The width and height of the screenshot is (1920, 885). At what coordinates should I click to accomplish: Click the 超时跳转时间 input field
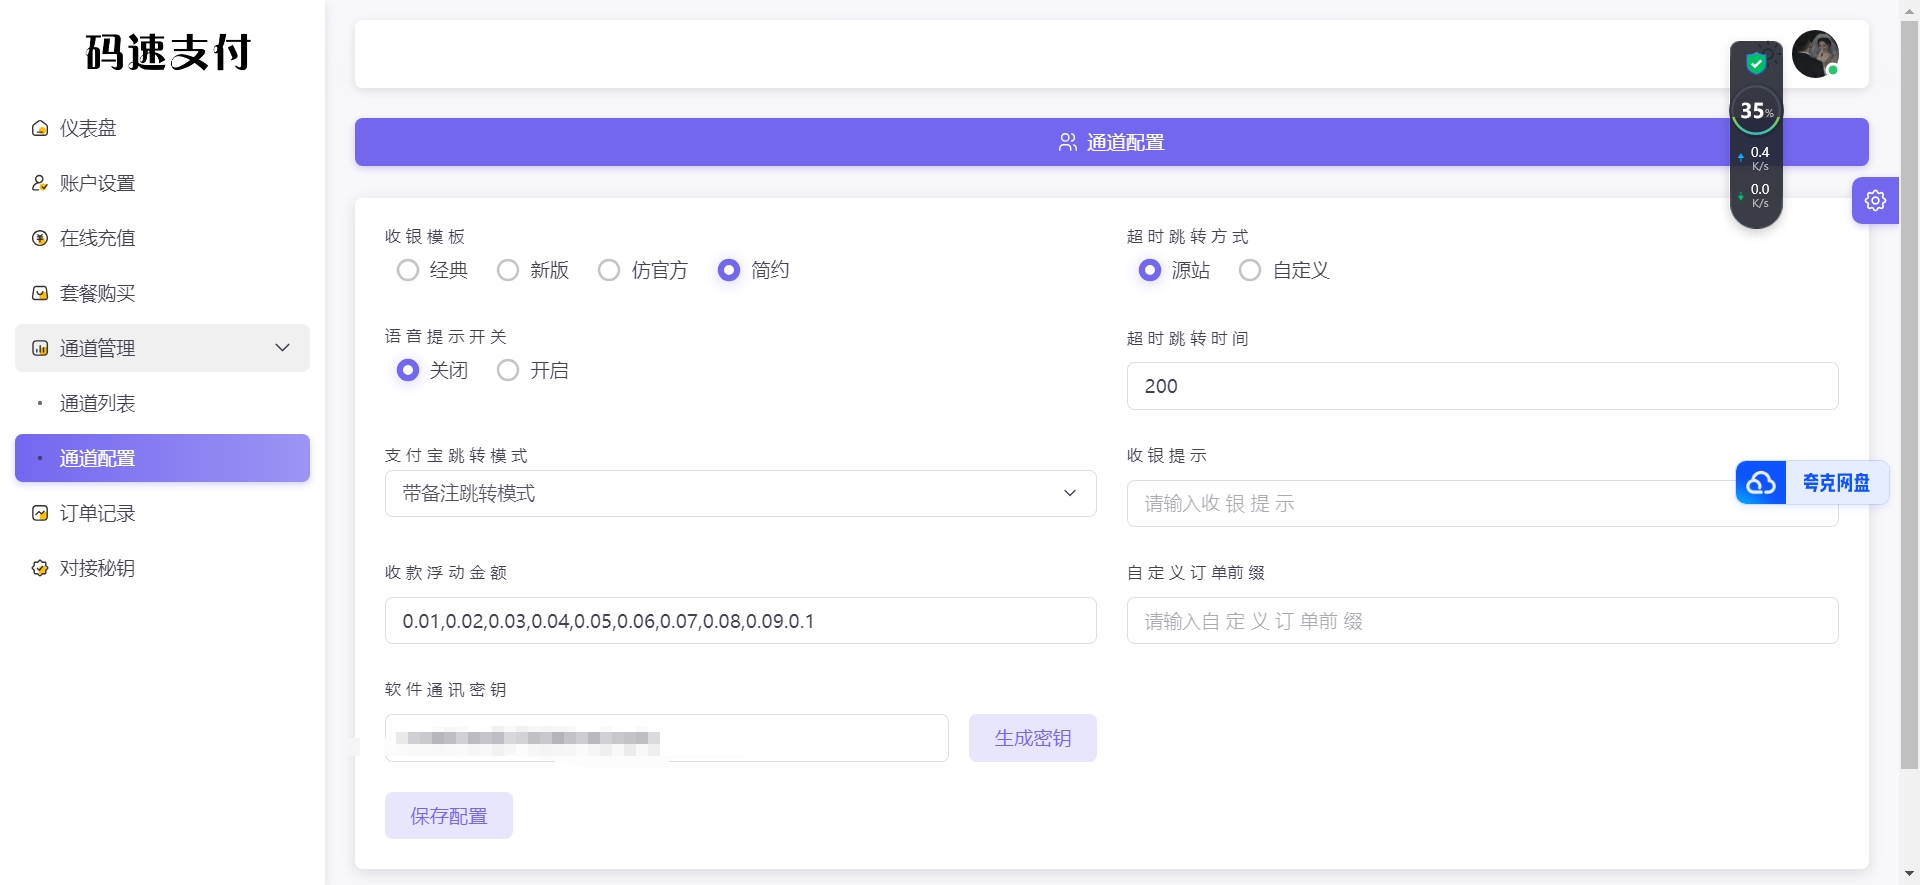point(1481,386)
